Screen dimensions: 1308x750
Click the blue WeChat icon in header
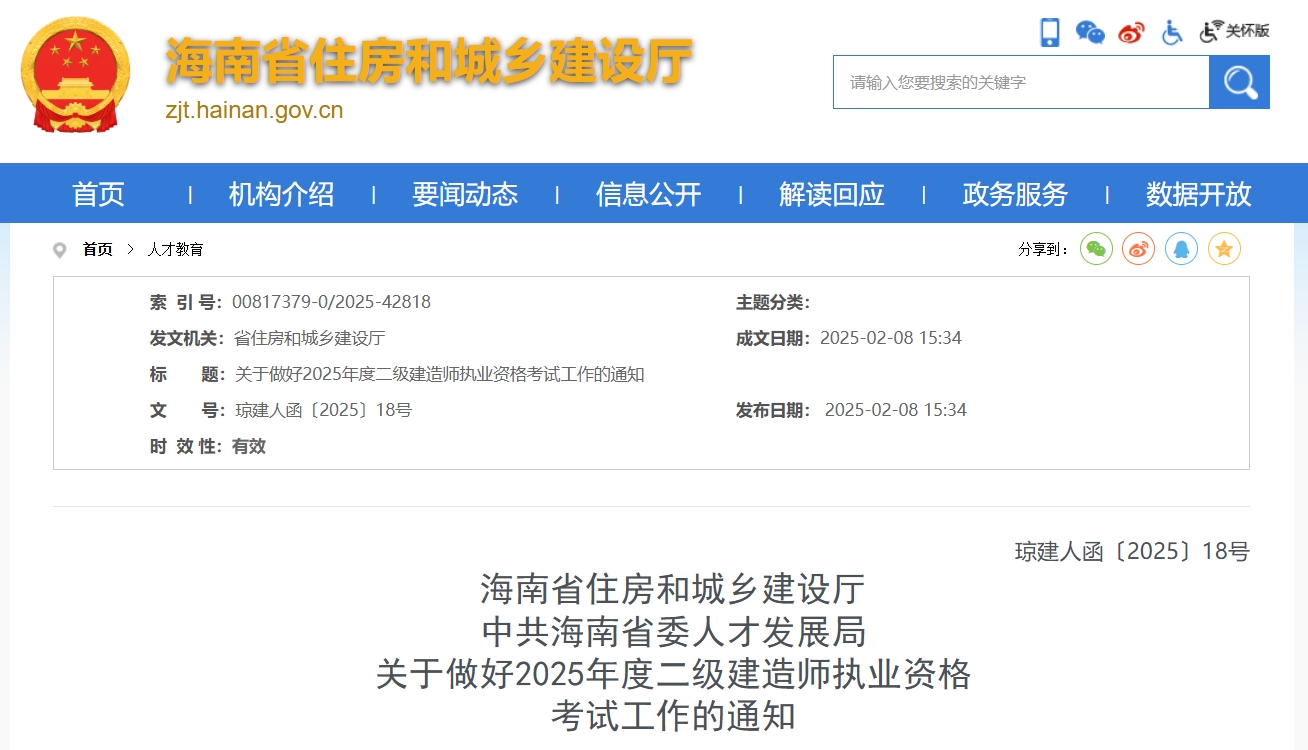tap(1090, 32)
